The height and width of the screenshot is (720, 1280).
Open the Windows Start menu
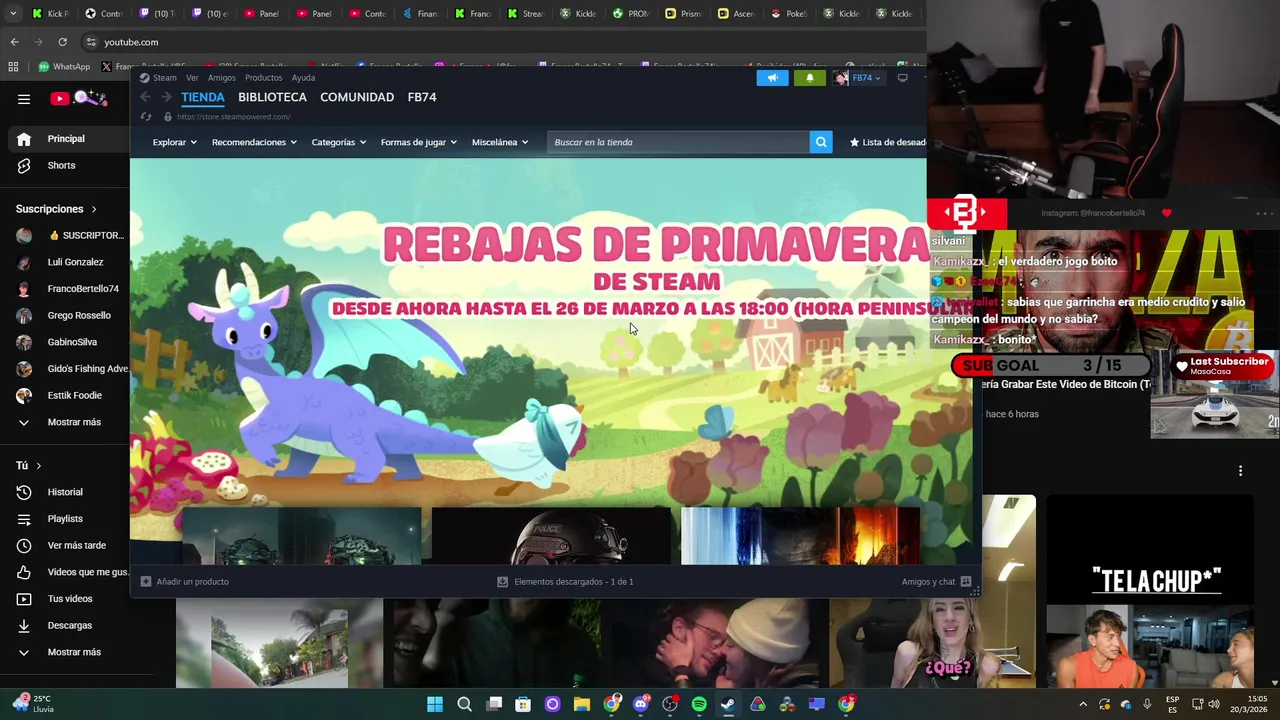point(435,704)
